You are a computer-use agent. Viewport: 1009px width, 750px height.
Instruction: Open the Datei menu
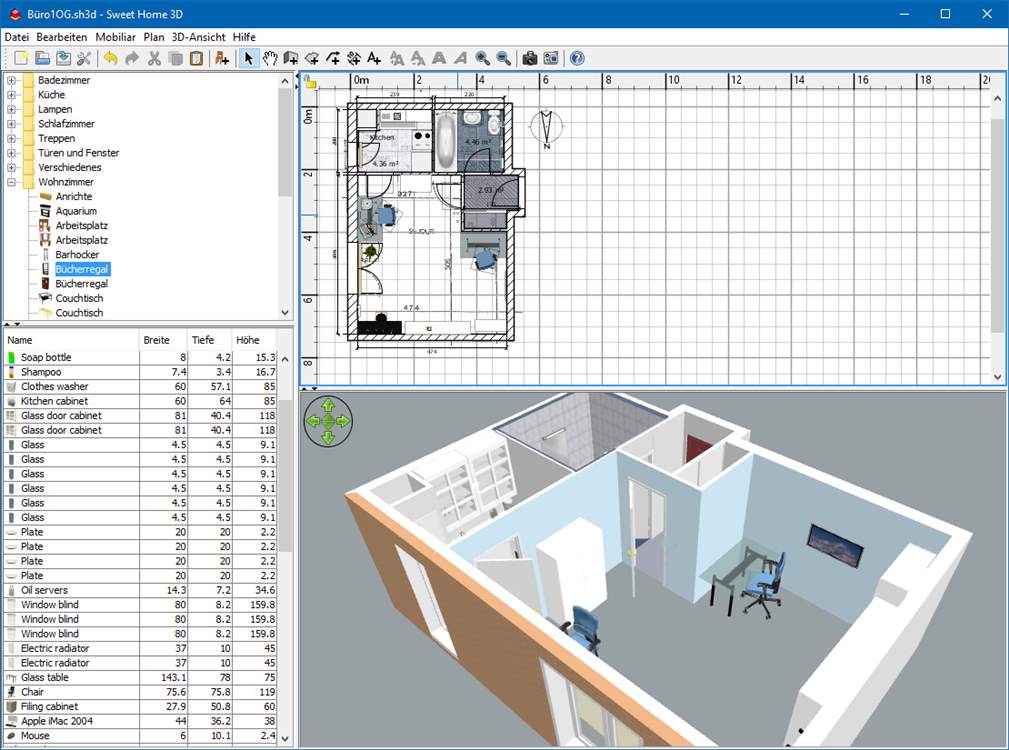17,37
